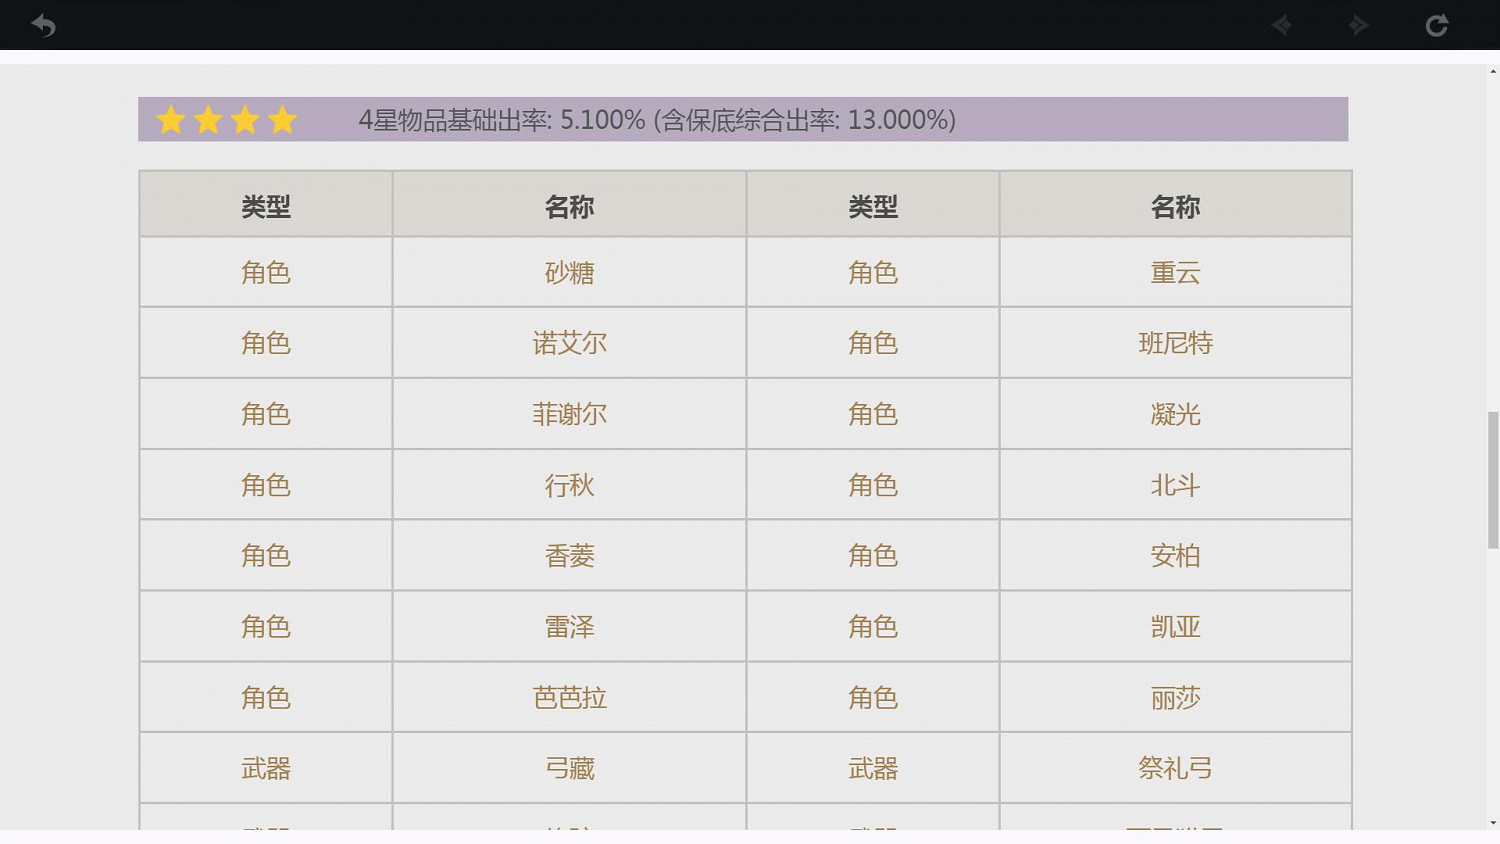Viewport: 1500px width, 844px height.
Task: Click the reload page icon
Action: pos(1437,25)
